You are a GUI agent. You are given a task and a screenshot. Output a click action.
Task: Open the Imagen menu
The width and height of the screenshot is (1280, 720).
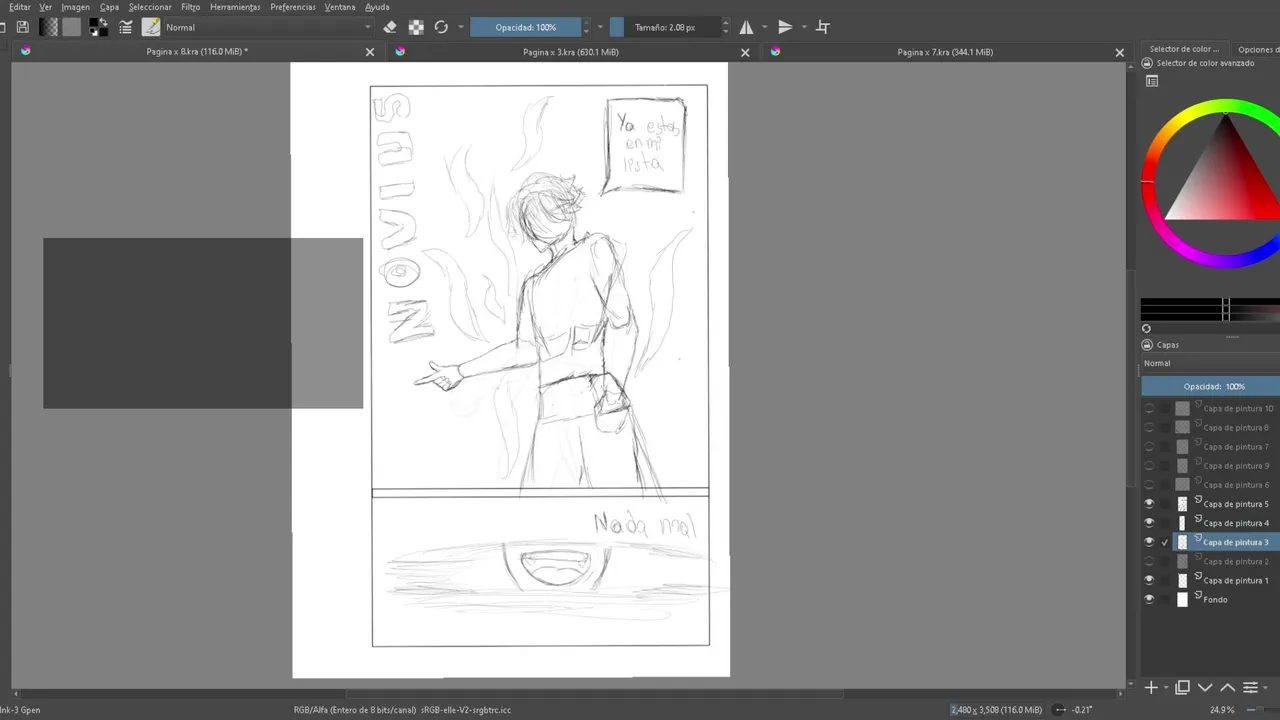[x=76, y=7]
